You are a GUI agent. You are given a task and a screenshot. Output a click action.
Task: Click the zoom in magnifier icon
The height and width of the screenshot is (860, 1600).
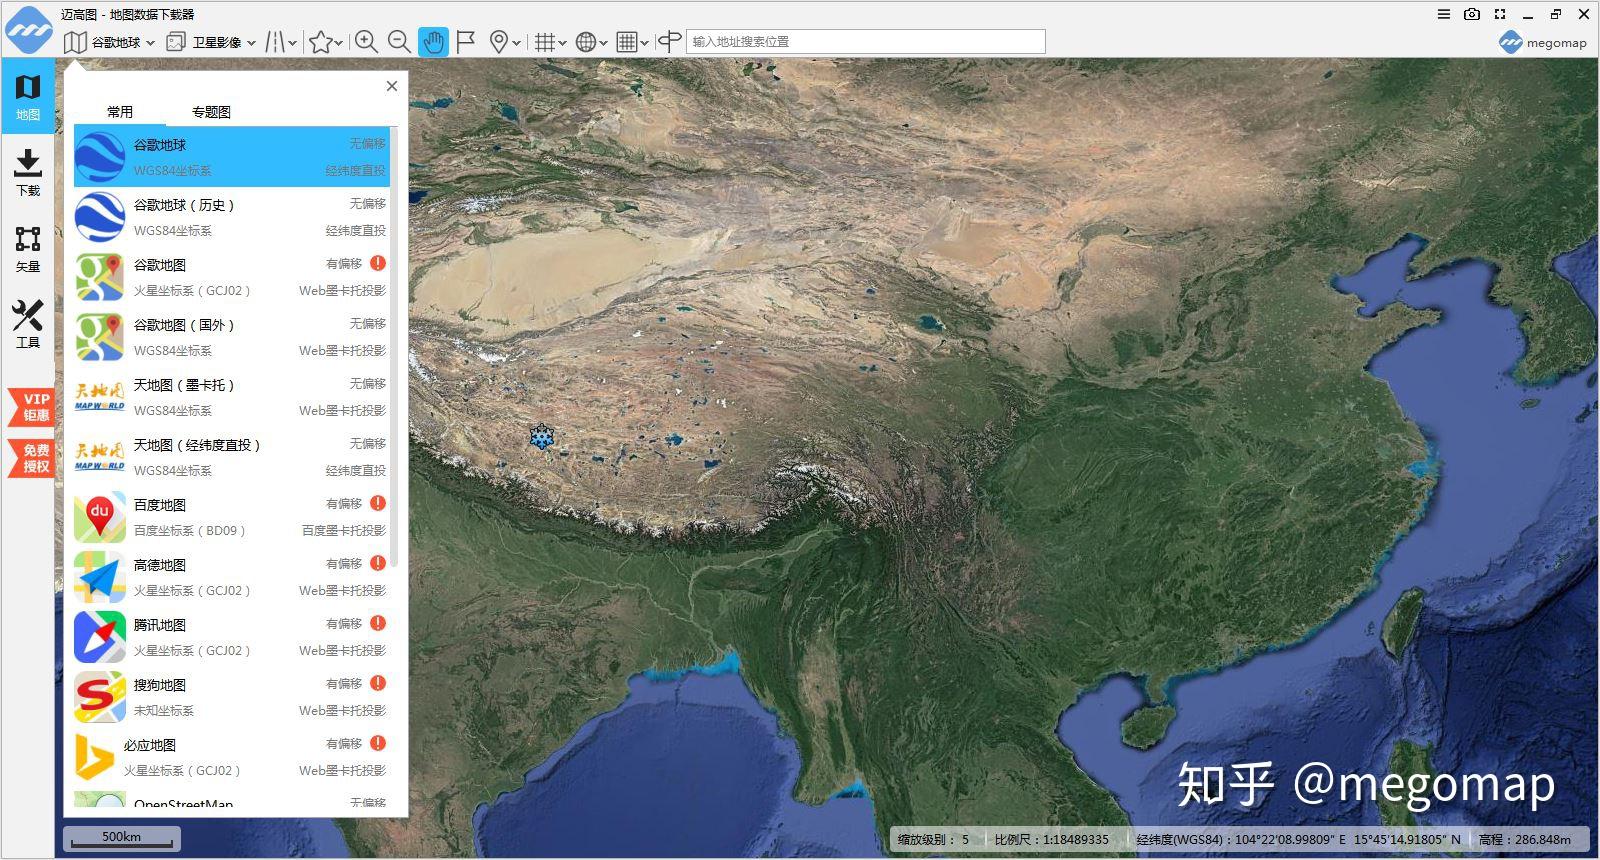click(366, 42)
